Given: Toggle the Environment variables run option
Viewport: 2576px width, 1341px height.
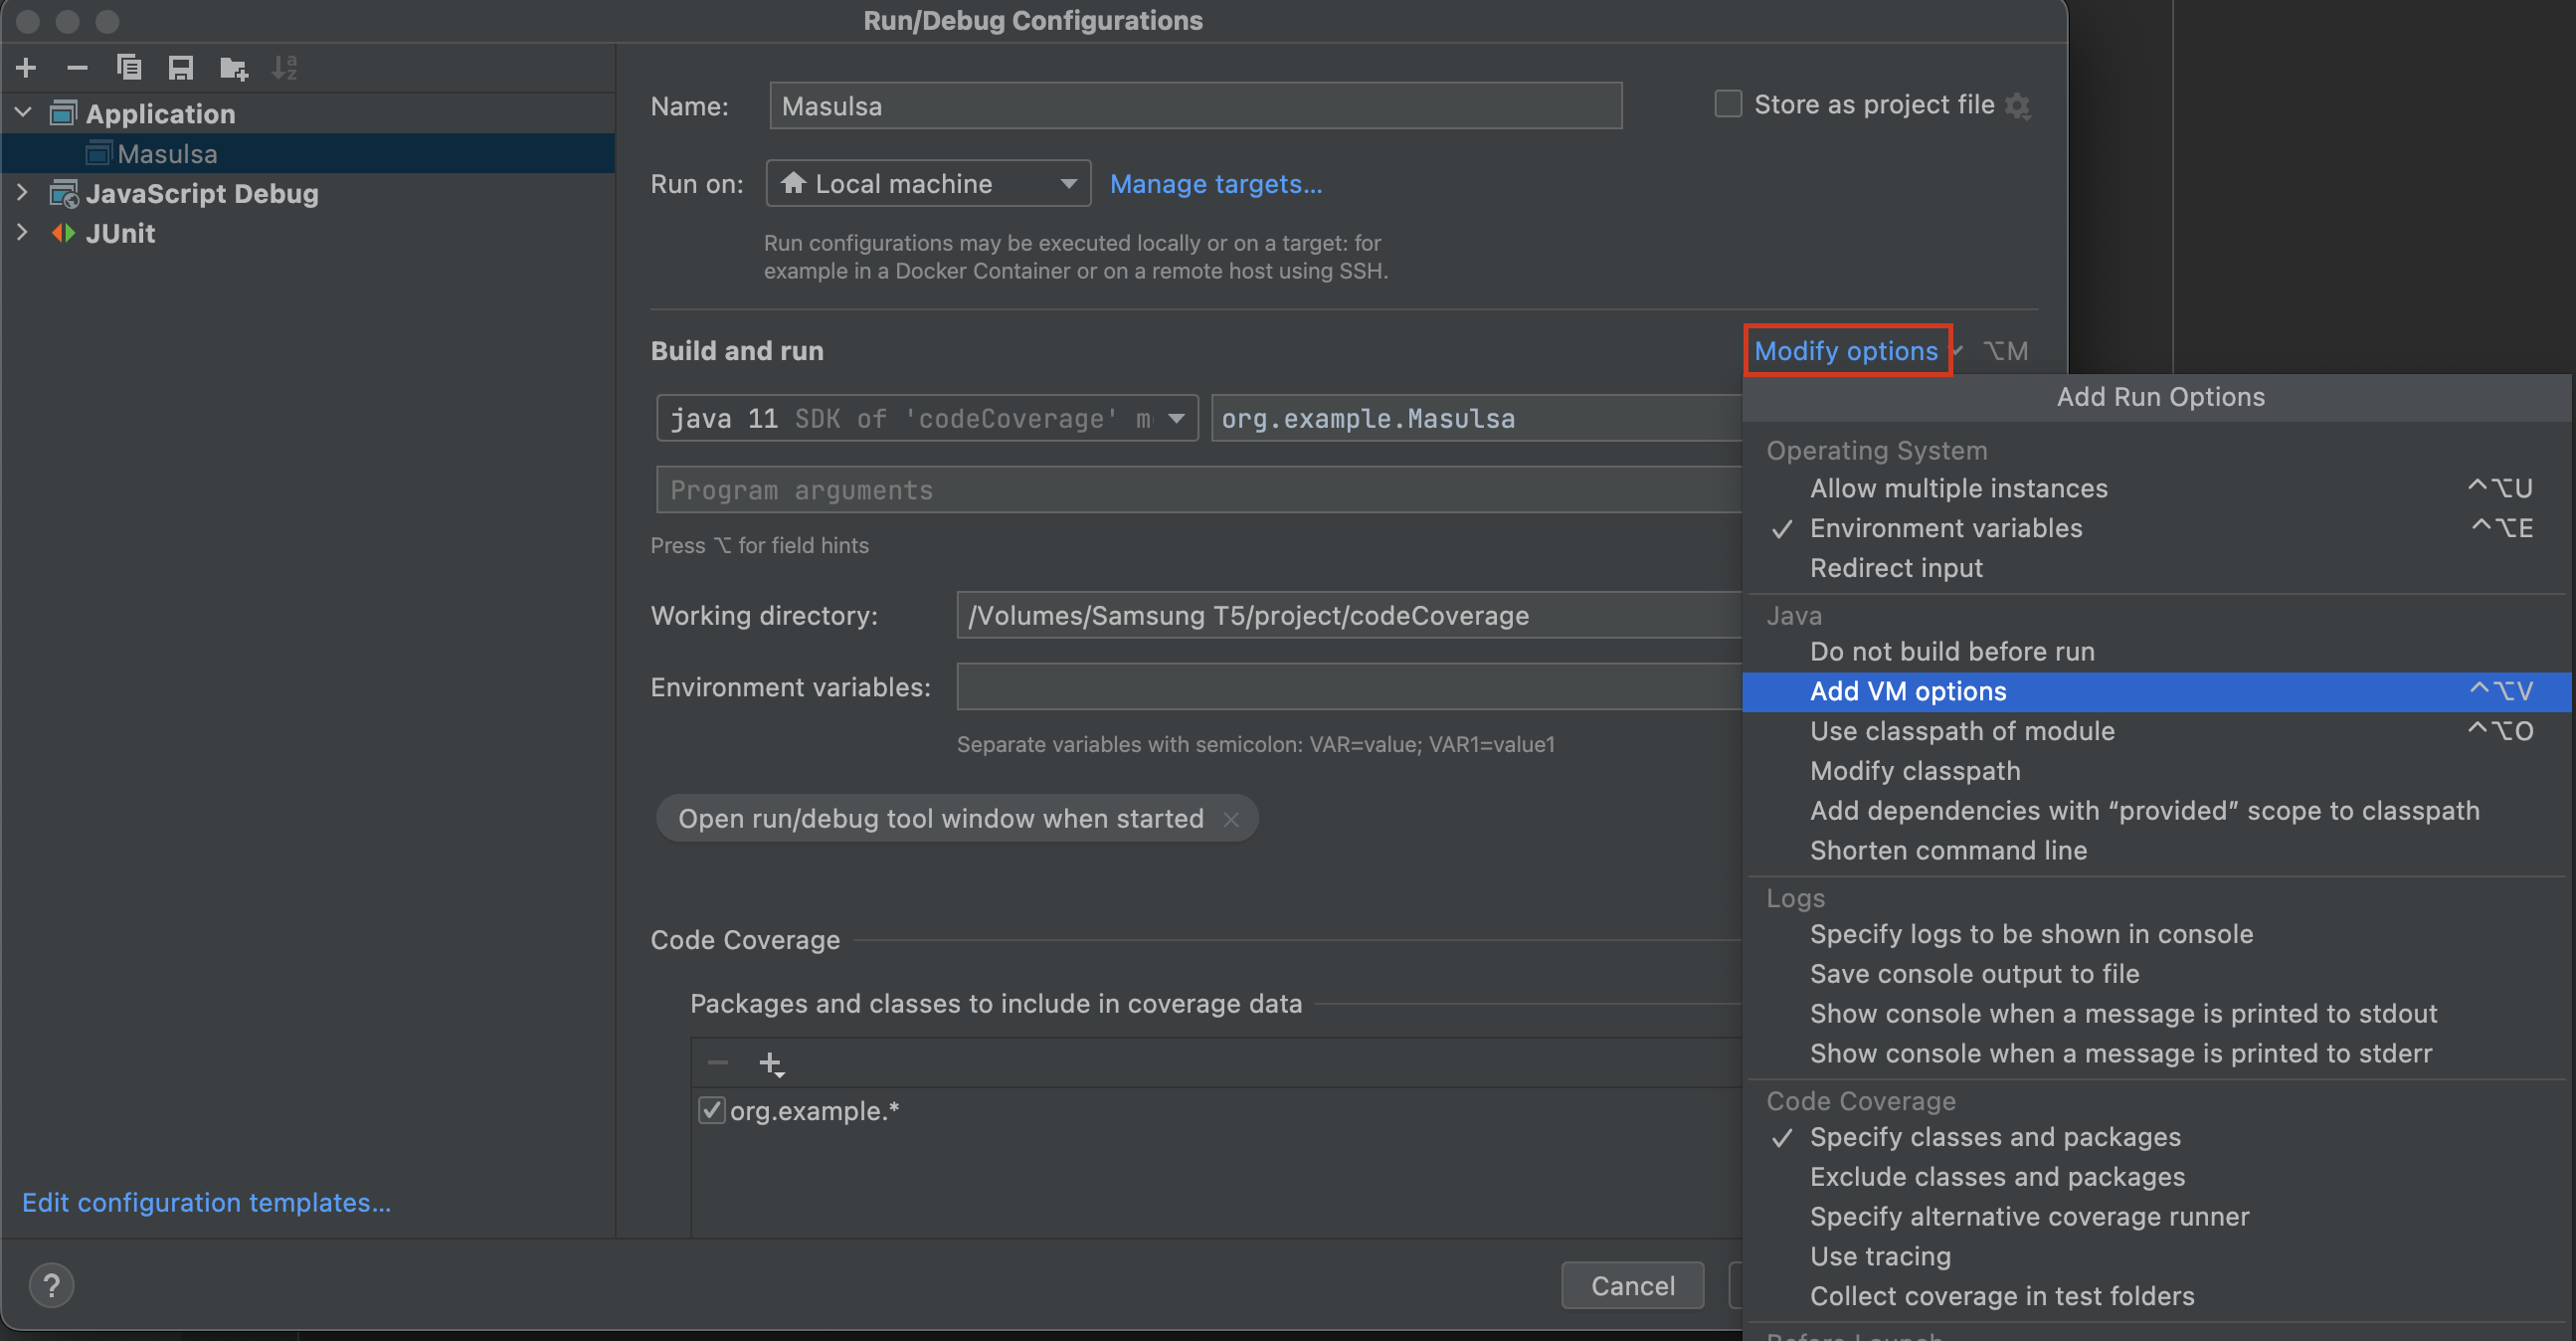Looking at the screenshot, I should 1945,528.
